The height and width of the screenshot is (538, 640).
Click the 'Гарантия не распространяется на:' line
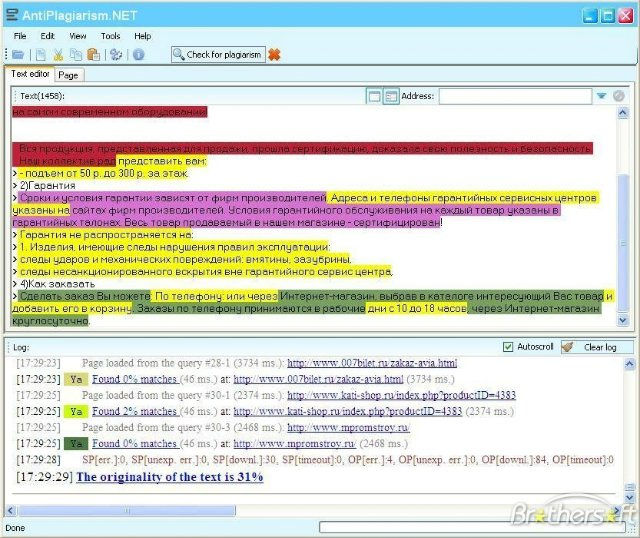tap(107, 235)
